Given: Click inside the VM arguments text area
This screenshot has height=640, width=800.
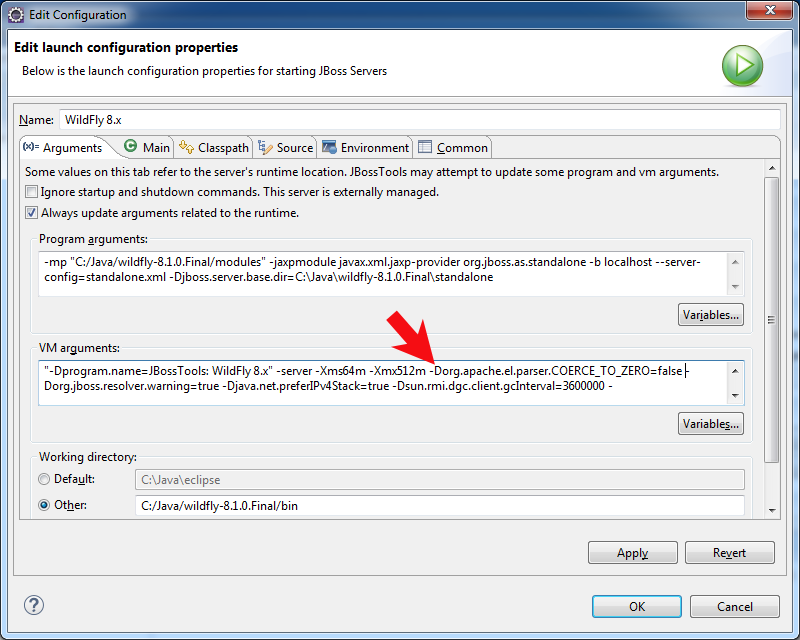Looking at the screenshot, I should pos(383,383).
